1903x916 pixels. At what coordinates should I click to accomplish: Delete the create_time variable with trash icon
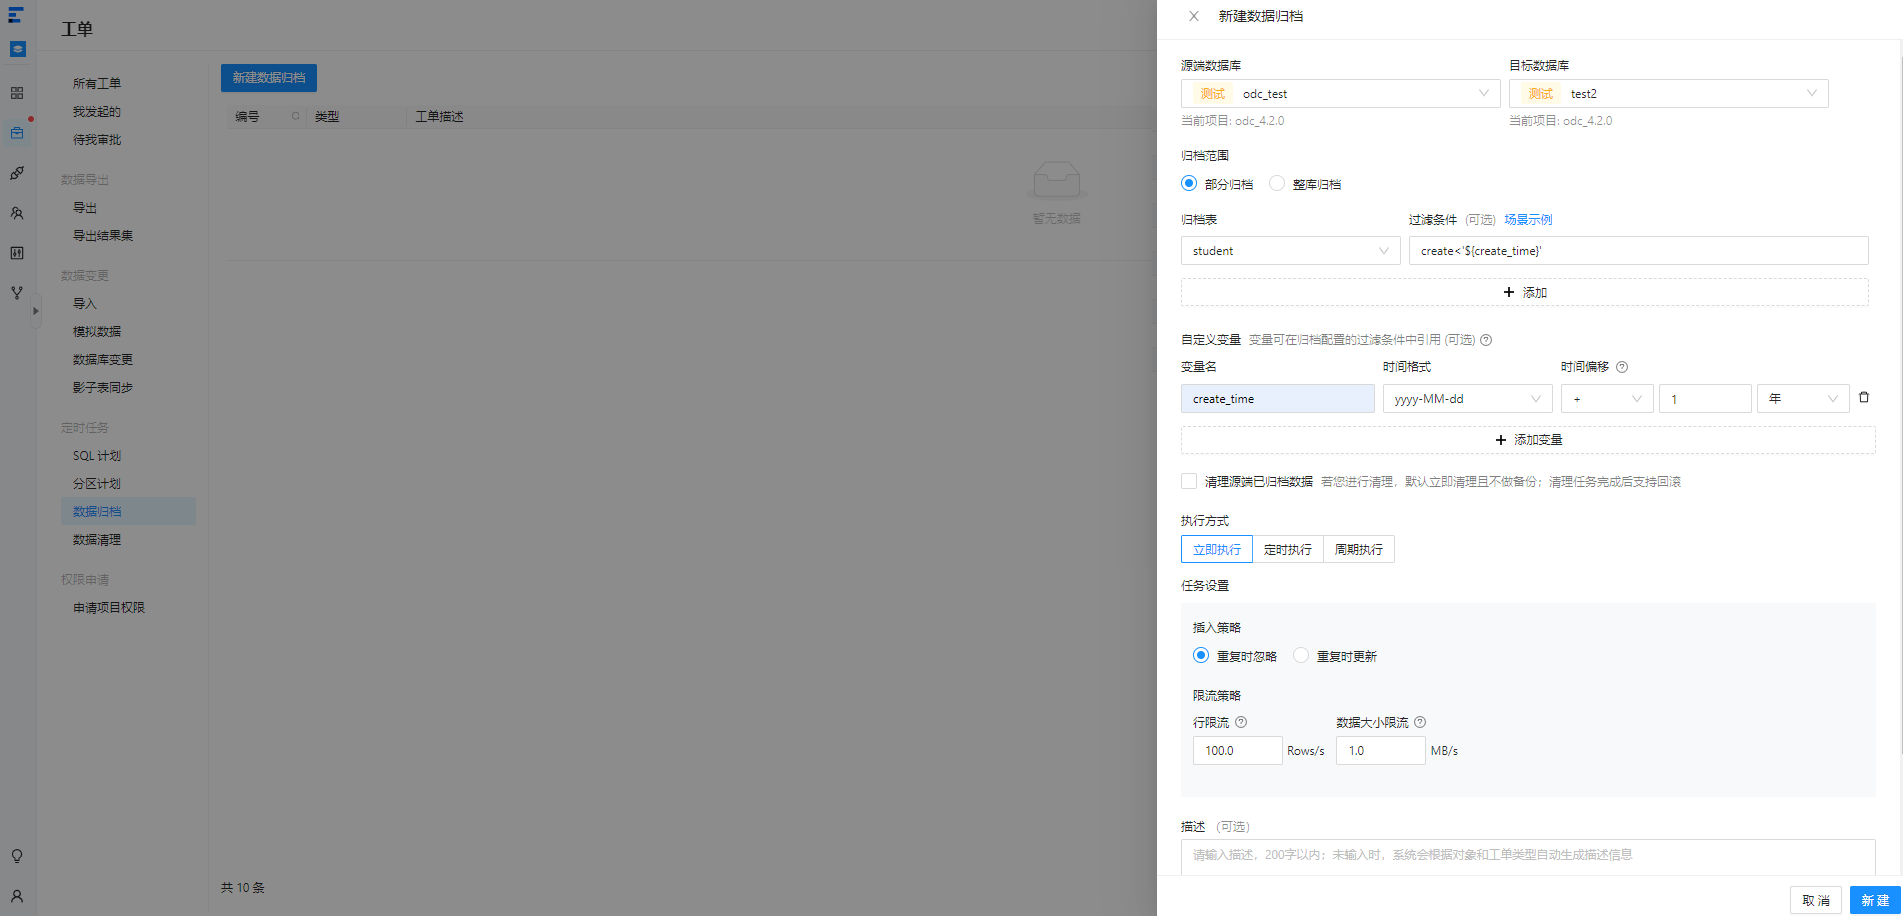tap(1864, 398)
